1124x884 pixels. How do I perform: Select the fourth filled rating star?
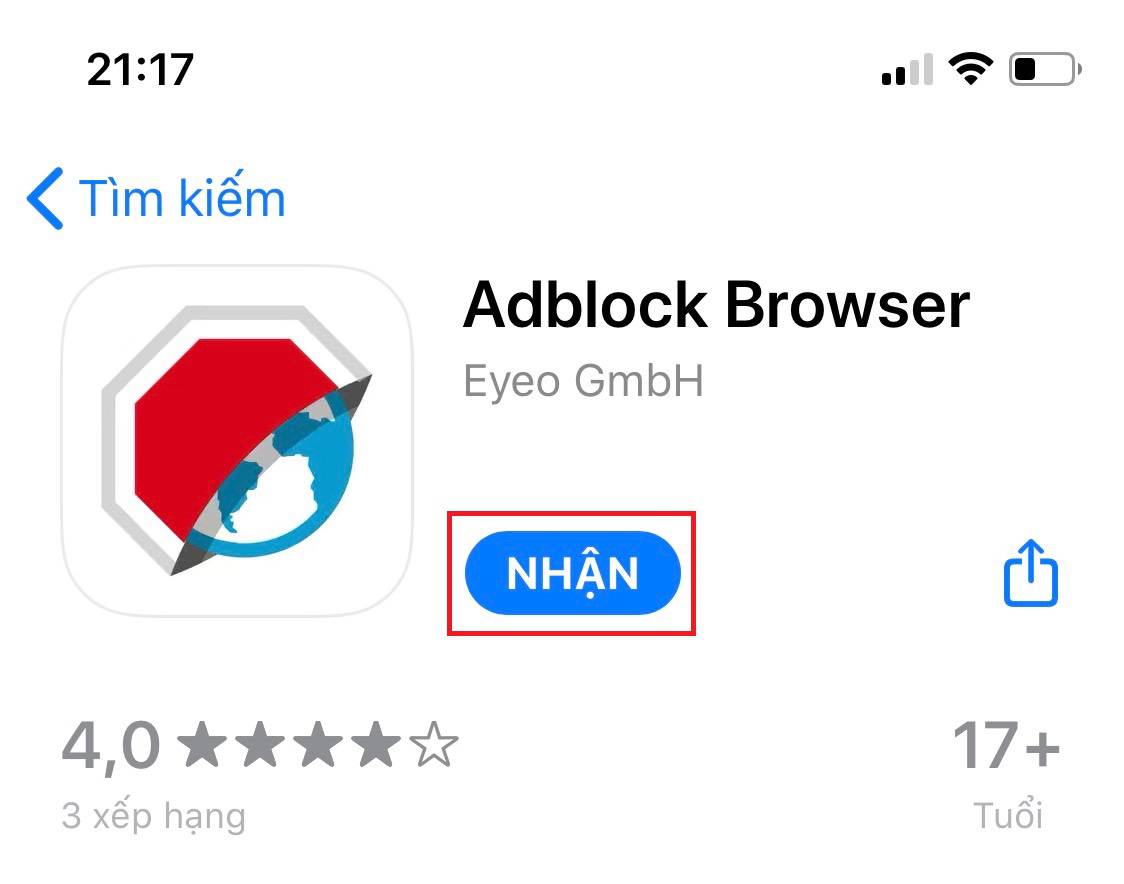coord(376,745)
